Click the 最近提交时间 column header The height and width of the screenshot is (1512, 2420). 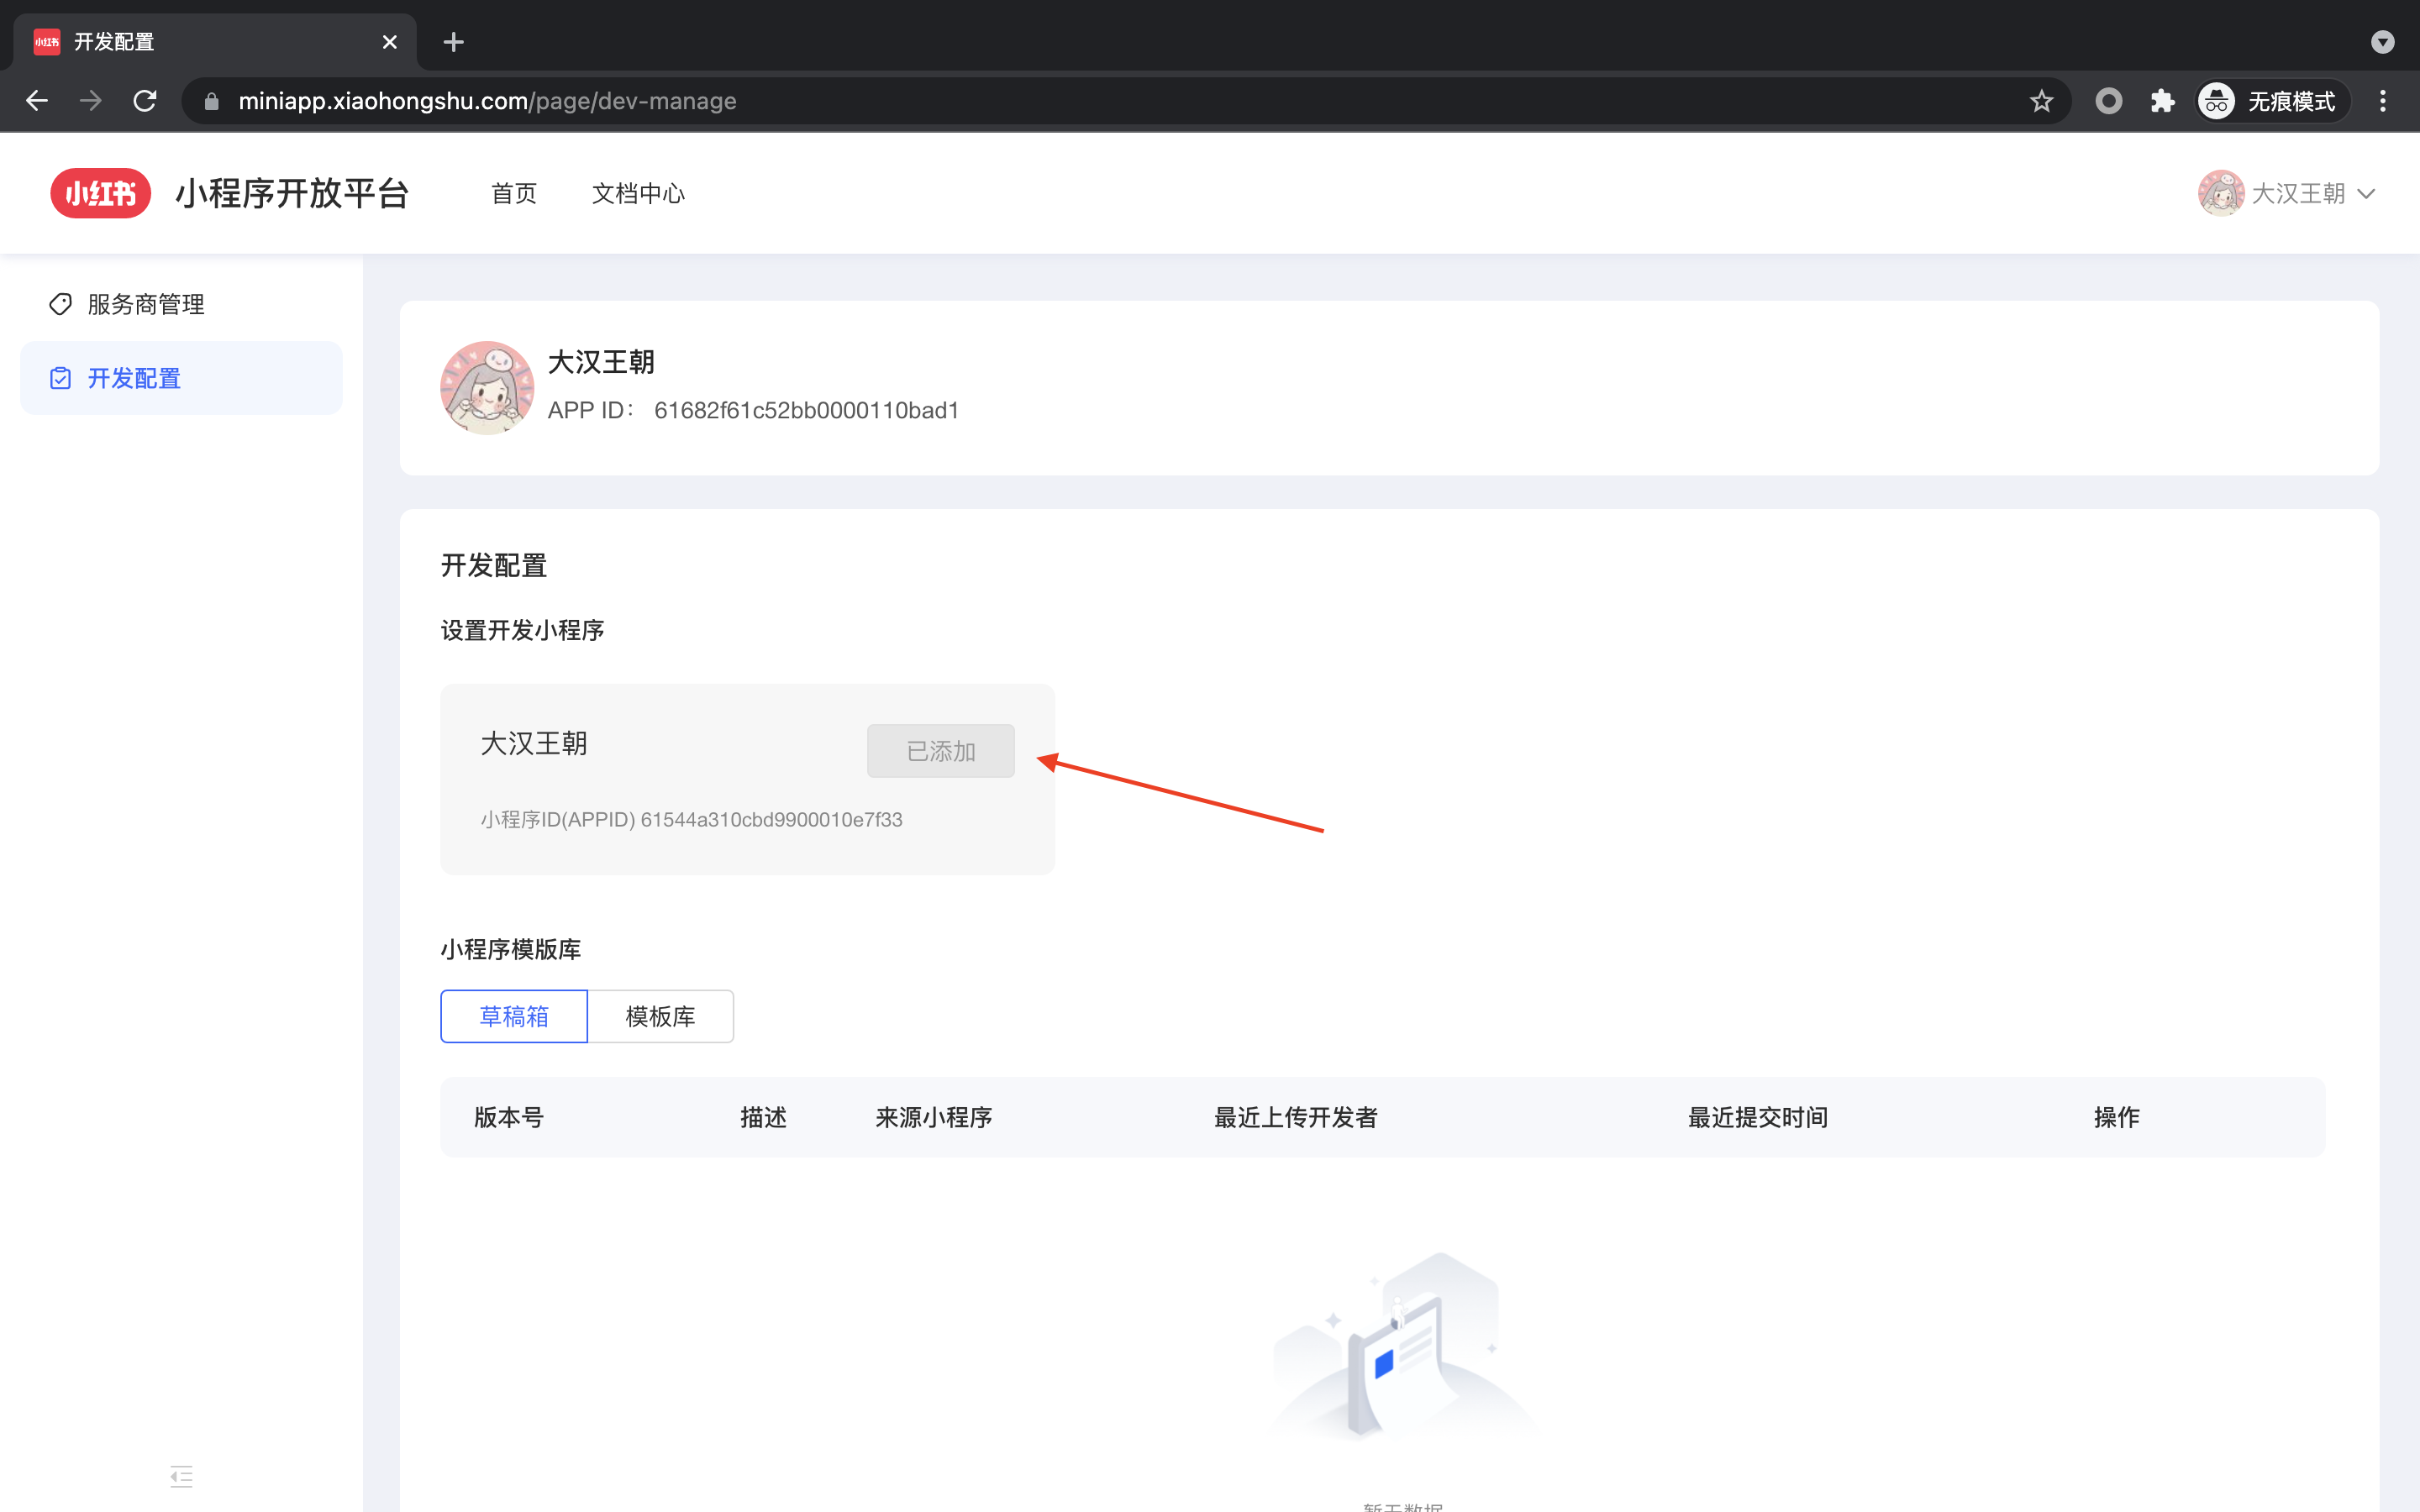pyautogui.click(x=1758, y=1117)
